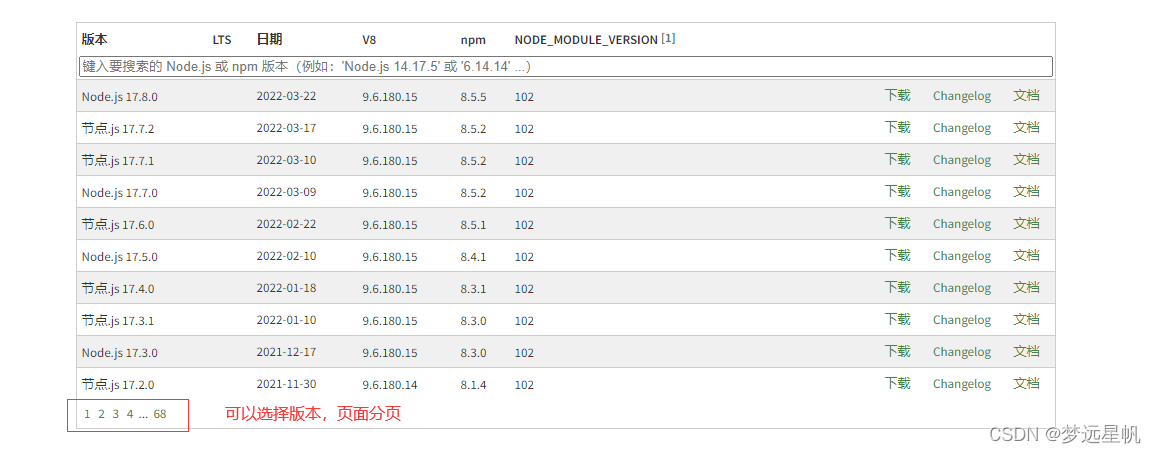The height and width of the screenshot is (453, 1156).
Task: Open docs link for version 17.2.0
Action: pos(1026,384)
